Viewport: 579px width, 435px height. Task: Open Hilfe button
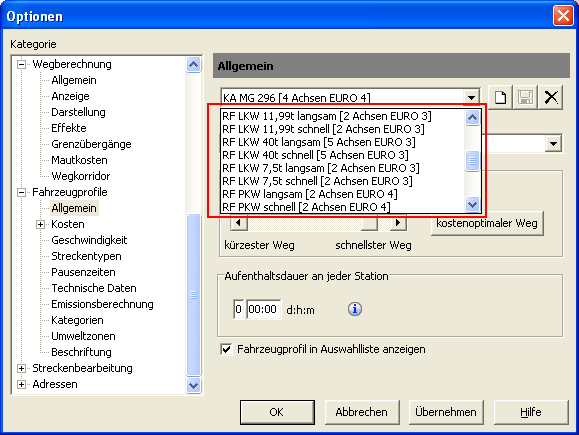coord(531,412)
